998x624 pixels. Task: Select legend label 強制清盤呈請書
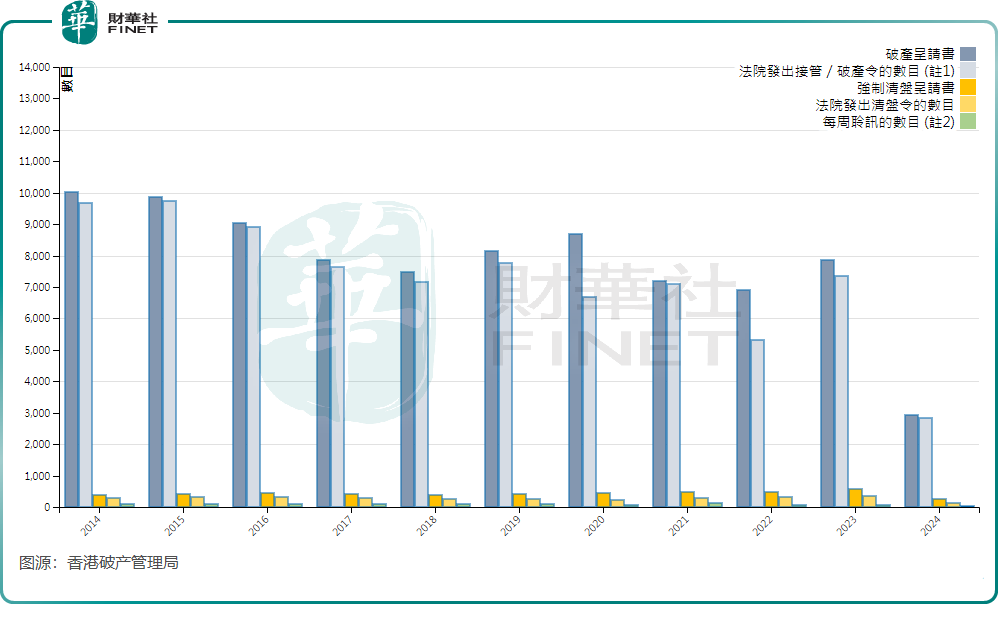[x=905, y=88]
